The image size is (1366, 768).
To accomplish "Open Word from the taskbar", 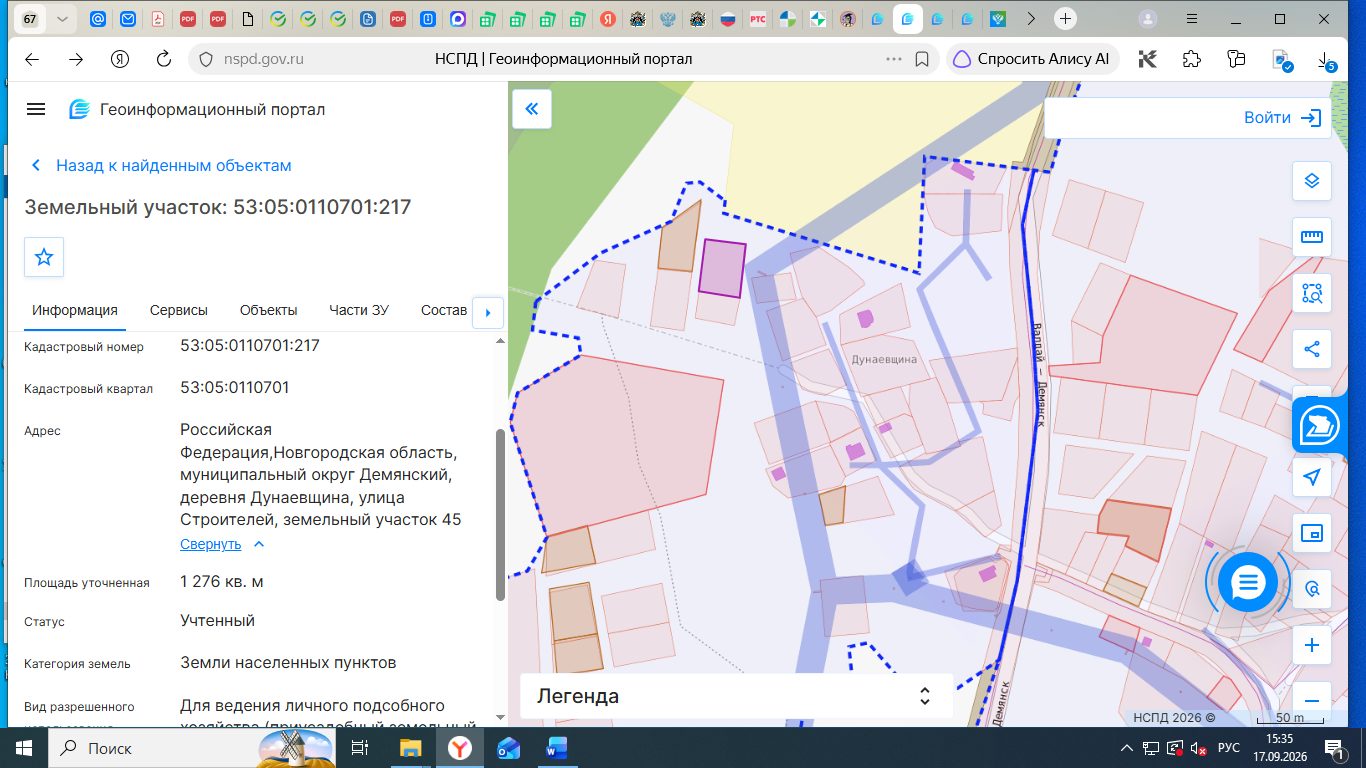I will [557, 748].
